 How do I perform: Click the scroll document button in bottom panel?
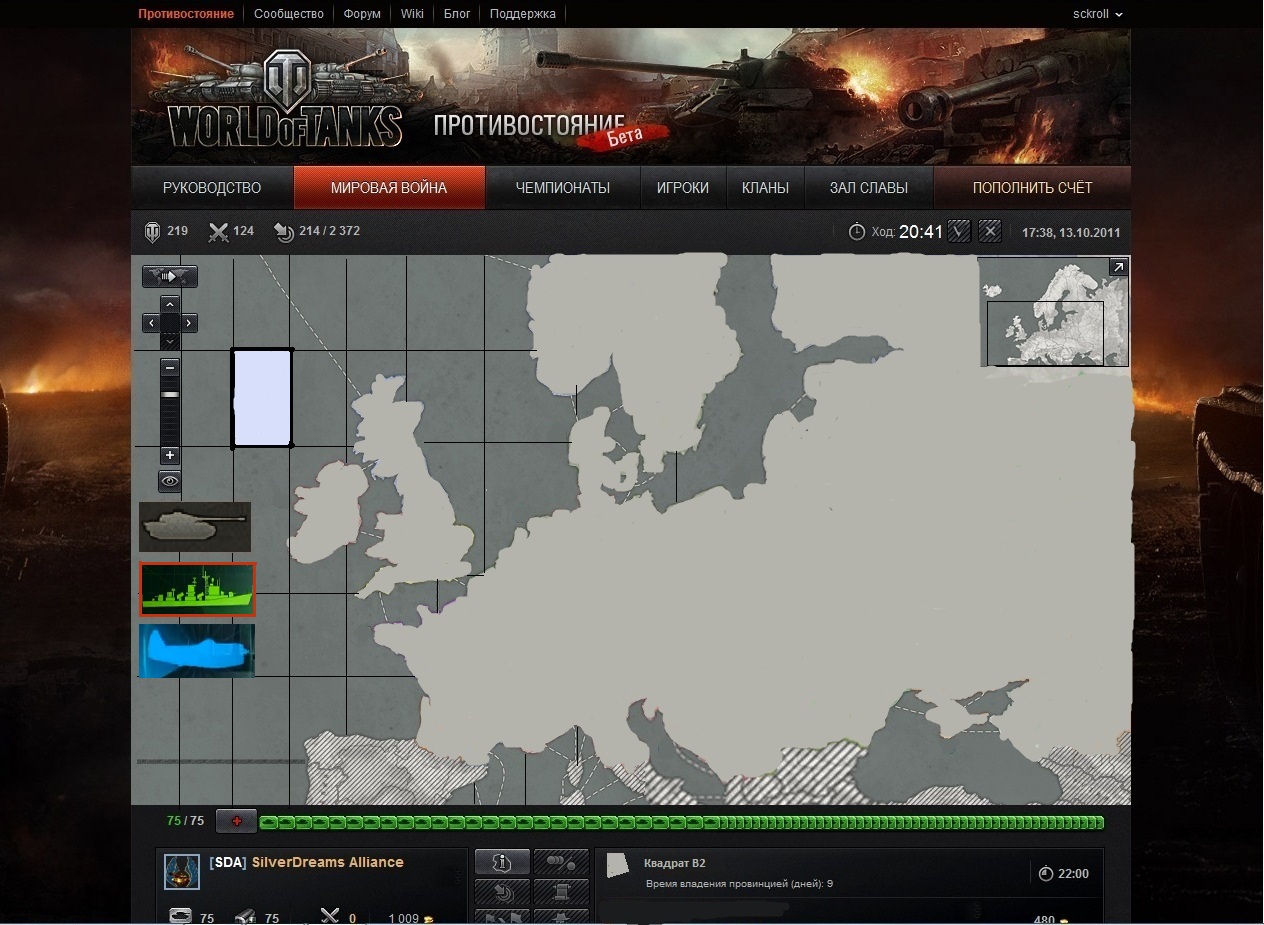[x=561, y=890]
